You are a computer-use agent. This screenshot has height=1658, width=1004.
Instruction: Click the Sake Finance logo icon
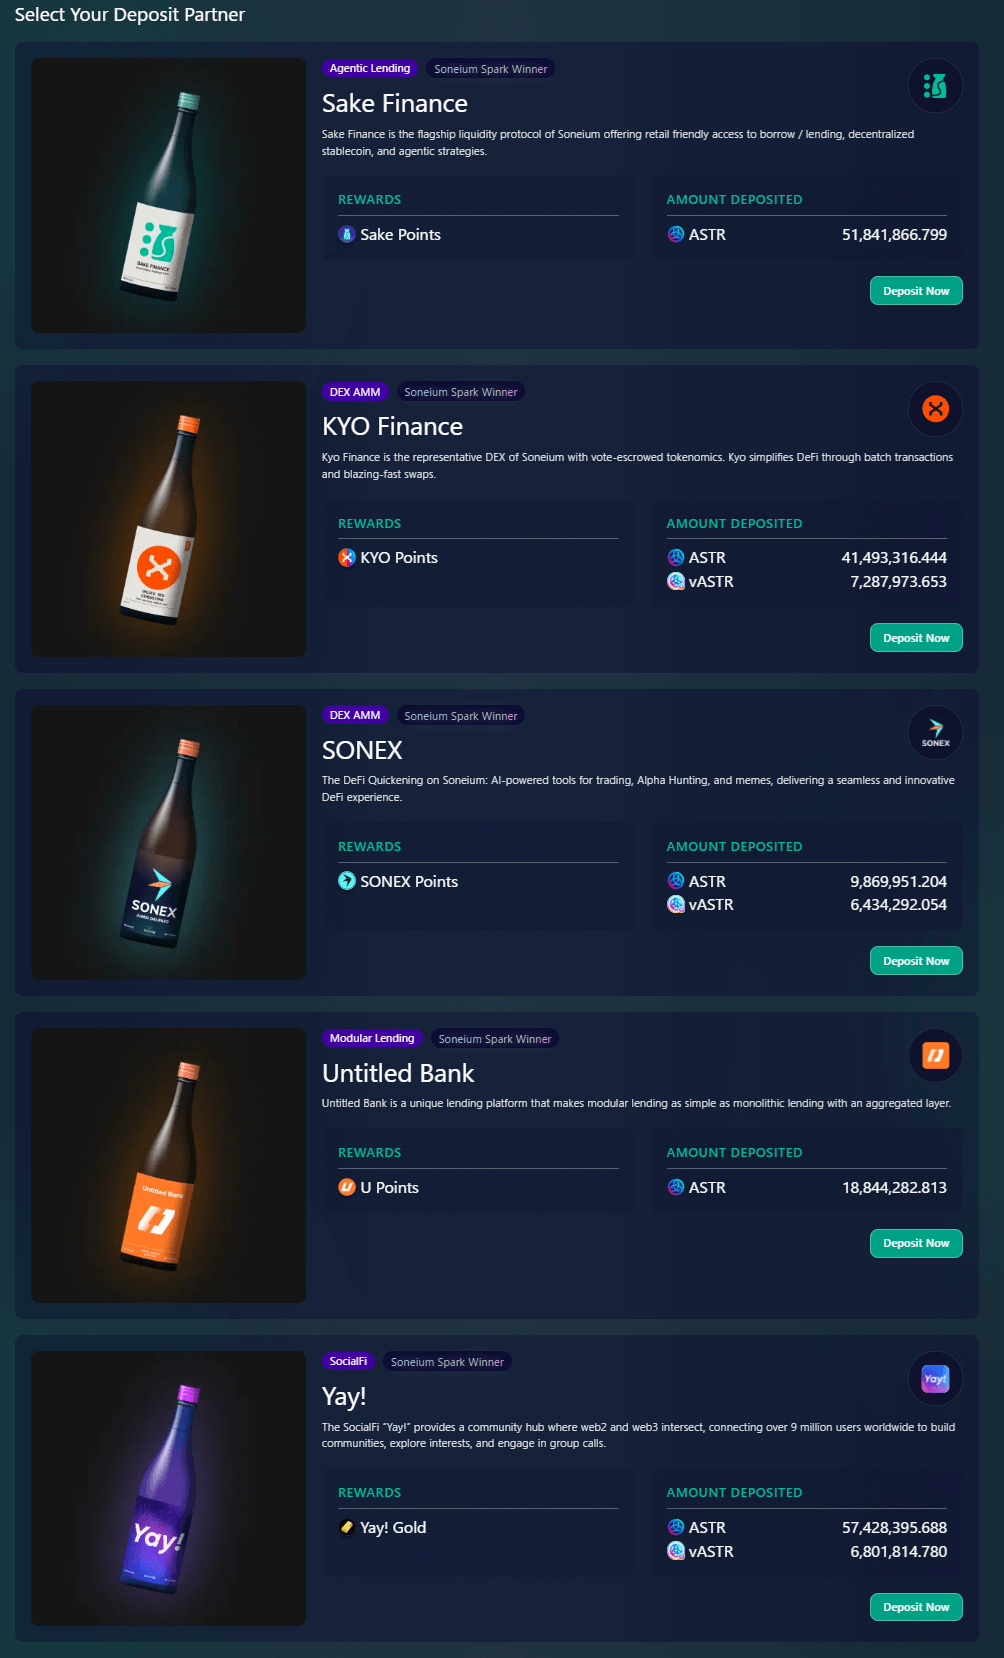[x=935, y=86]
